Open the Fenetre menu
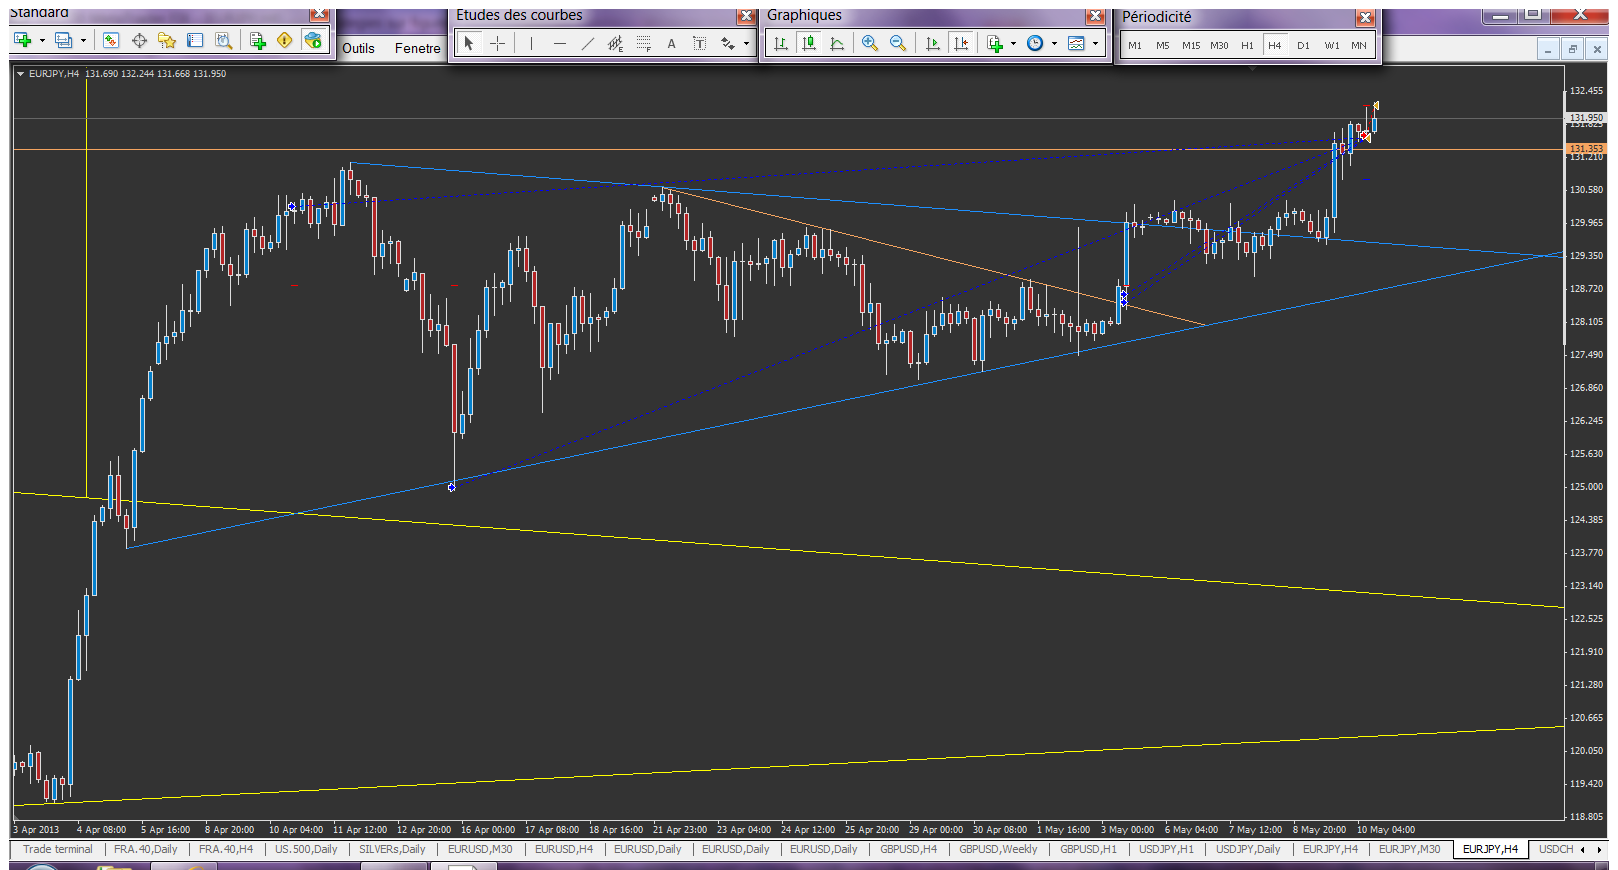The image size is (1618, 870). pos(417,48)
